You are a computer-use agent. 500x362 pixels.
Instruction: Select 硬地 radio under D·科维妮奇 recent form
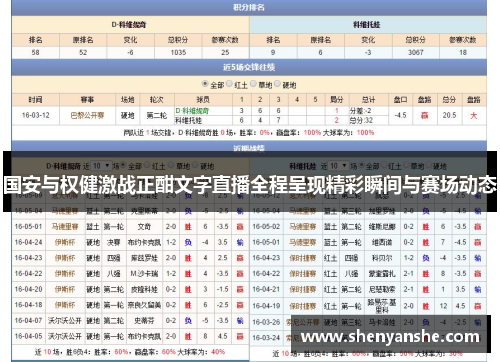(195, 165)
